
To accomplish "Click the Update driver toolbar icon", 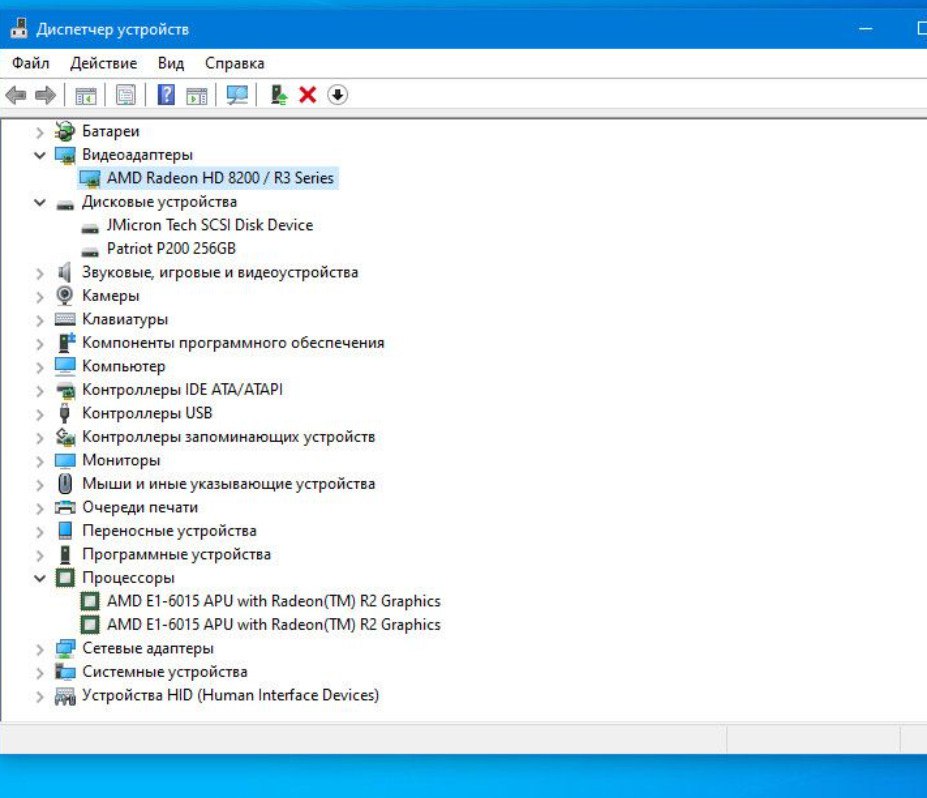I will click(278, 95).
